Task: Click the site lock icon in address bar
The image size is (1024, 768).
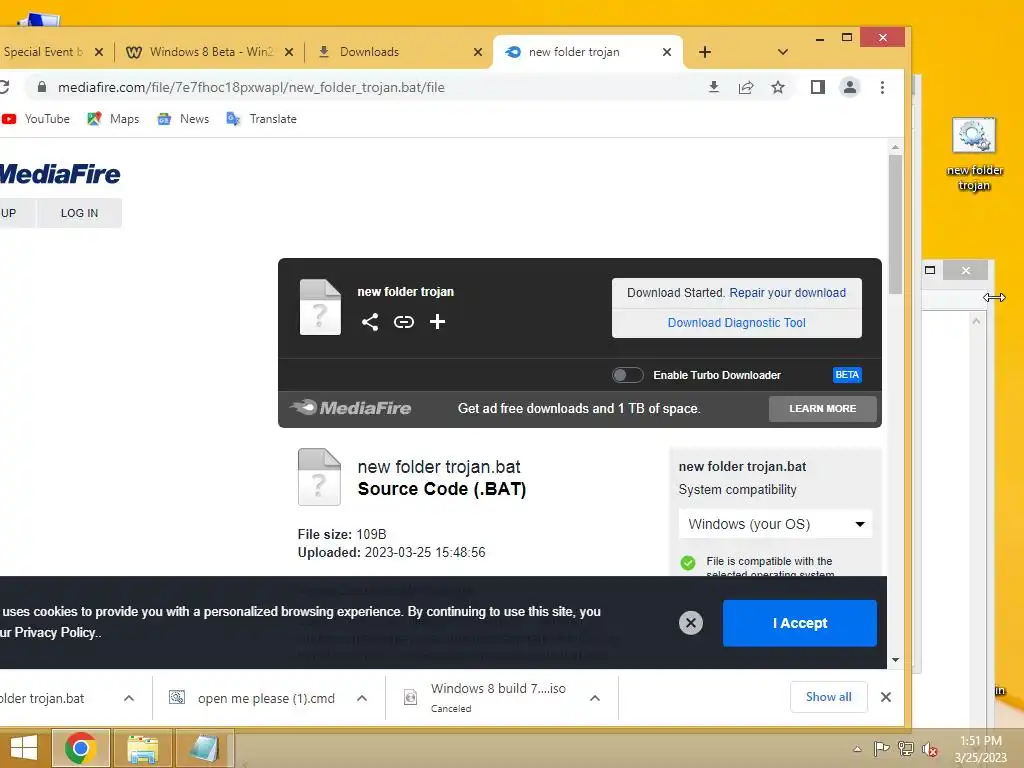Action: click(x=42, y=87)
